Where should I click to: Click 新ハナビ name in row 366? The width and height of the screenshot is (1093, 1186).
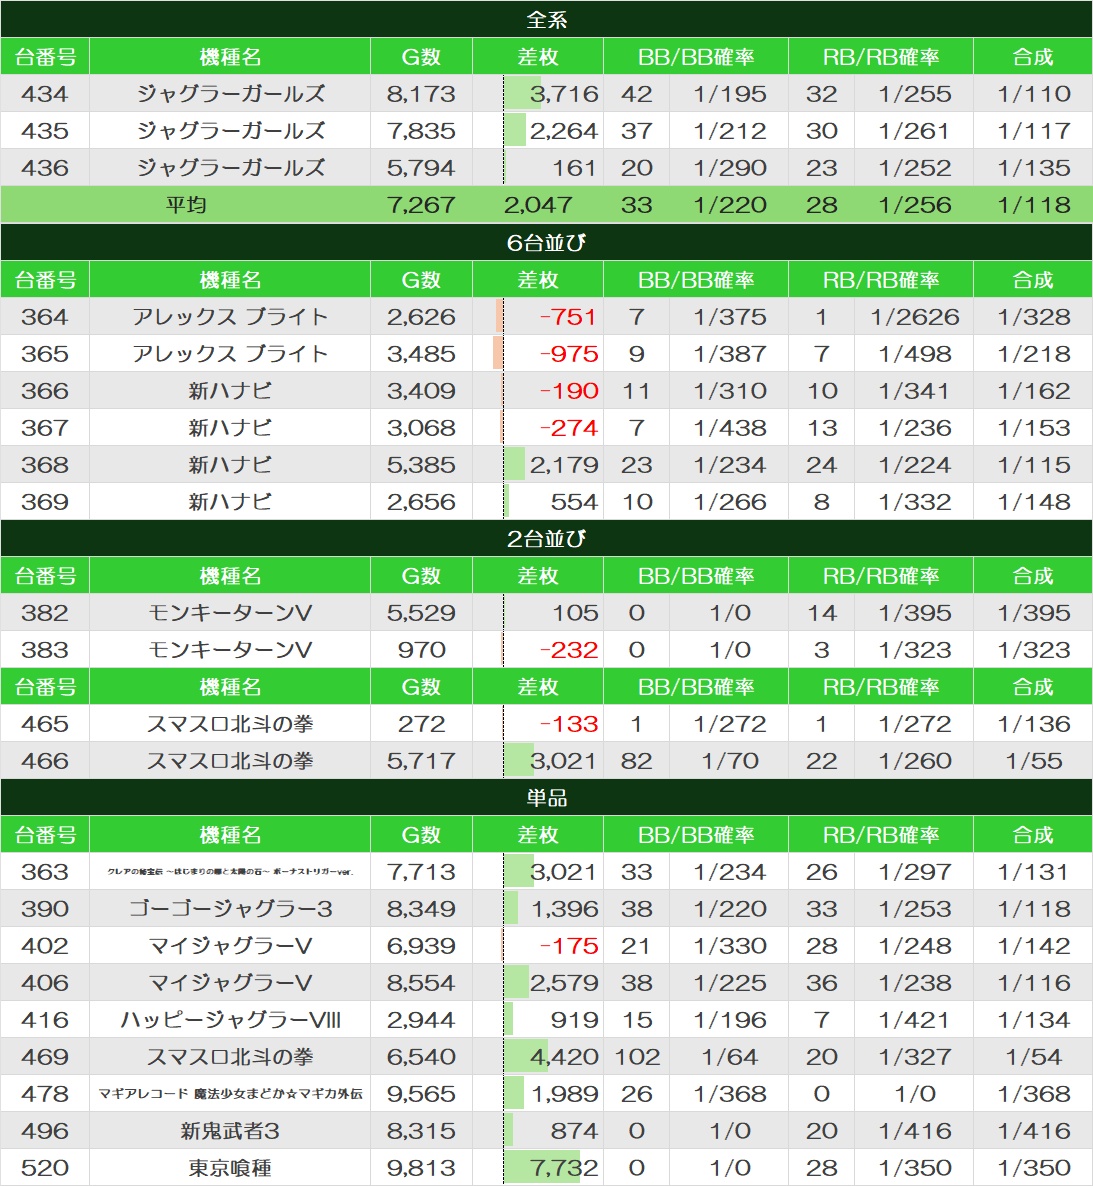point(230,390)
